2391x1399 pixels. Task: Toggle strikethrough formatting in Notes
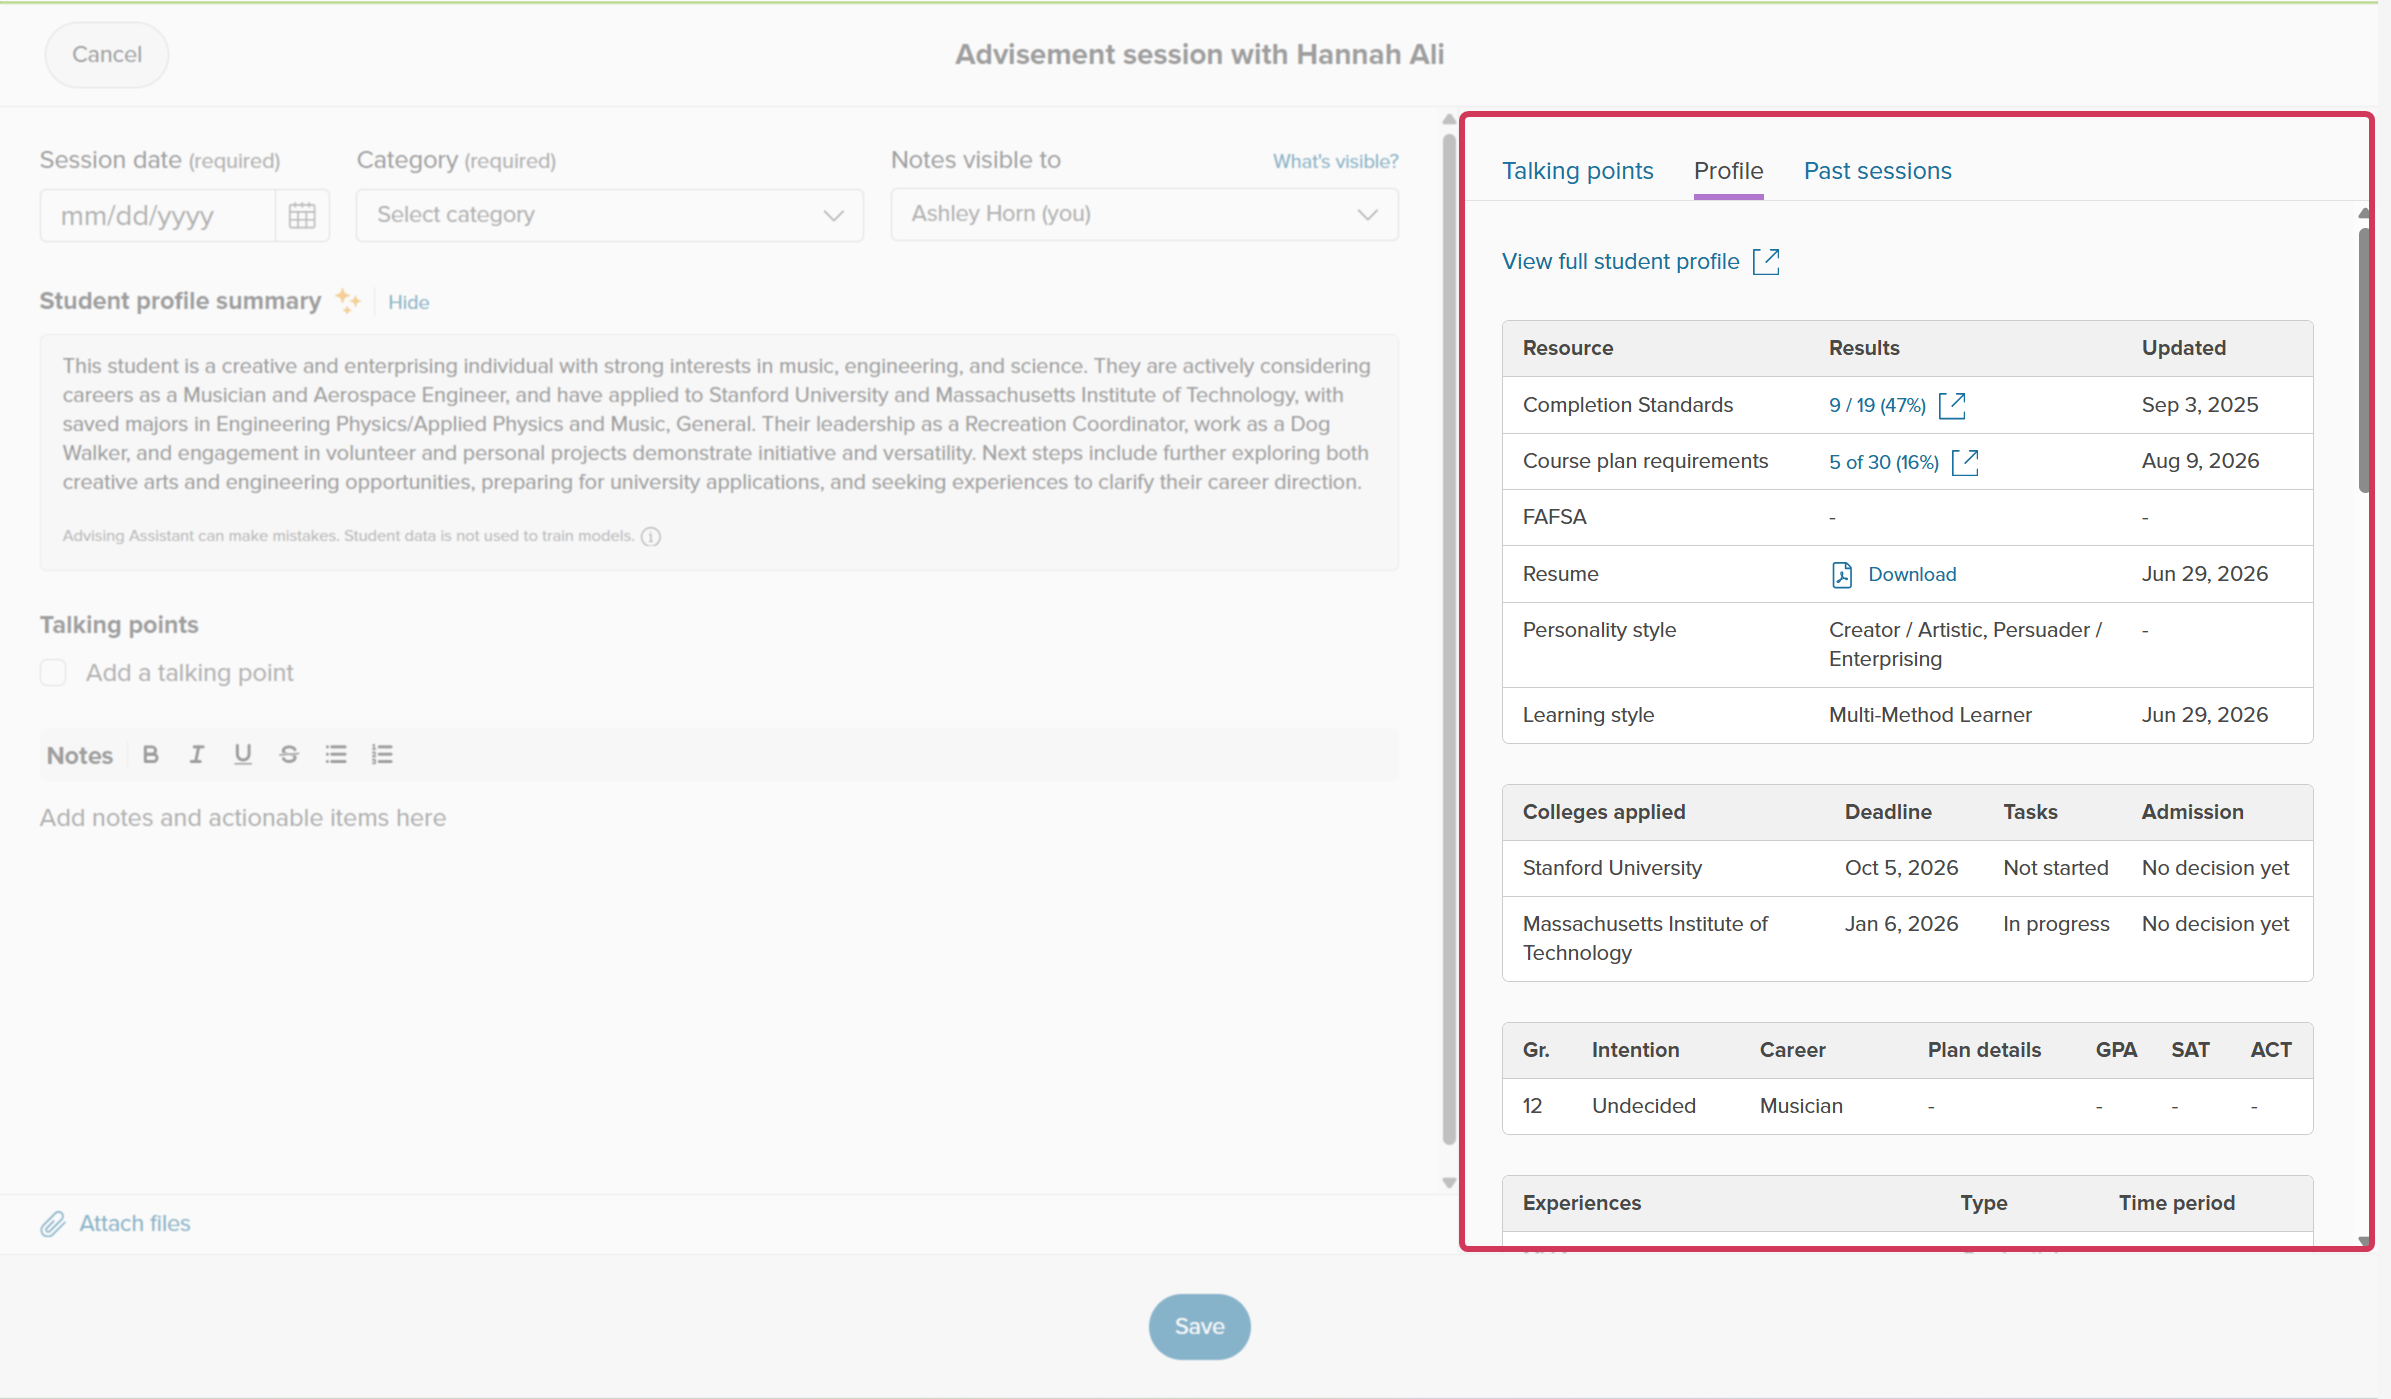click(289, 755)
